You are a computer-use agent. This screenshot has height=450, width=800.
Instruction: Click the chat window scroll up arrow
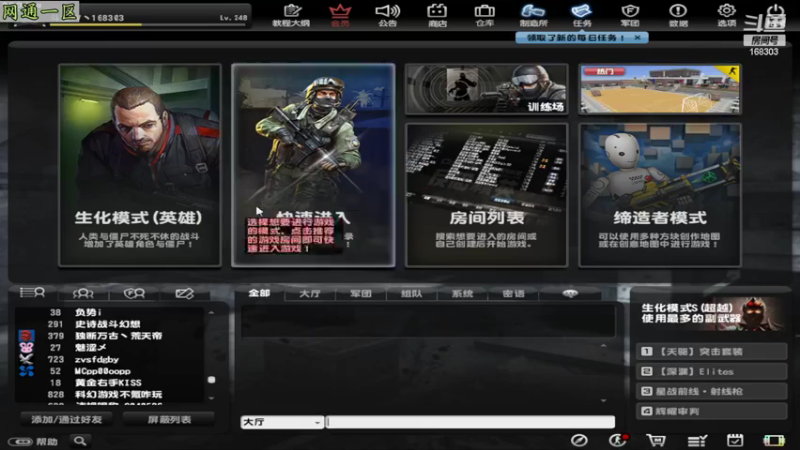(604, 345)
